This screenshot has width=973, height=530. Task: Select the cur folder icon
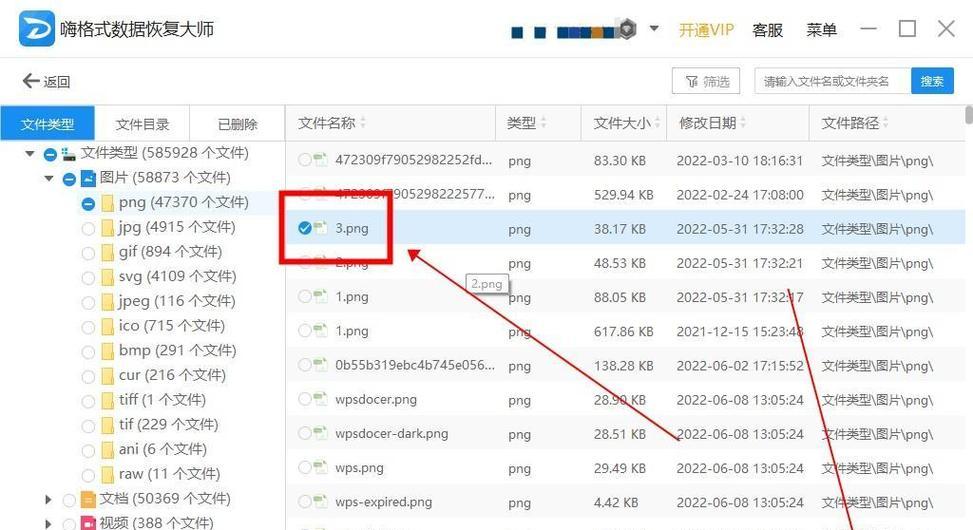(x=107, y=376)
